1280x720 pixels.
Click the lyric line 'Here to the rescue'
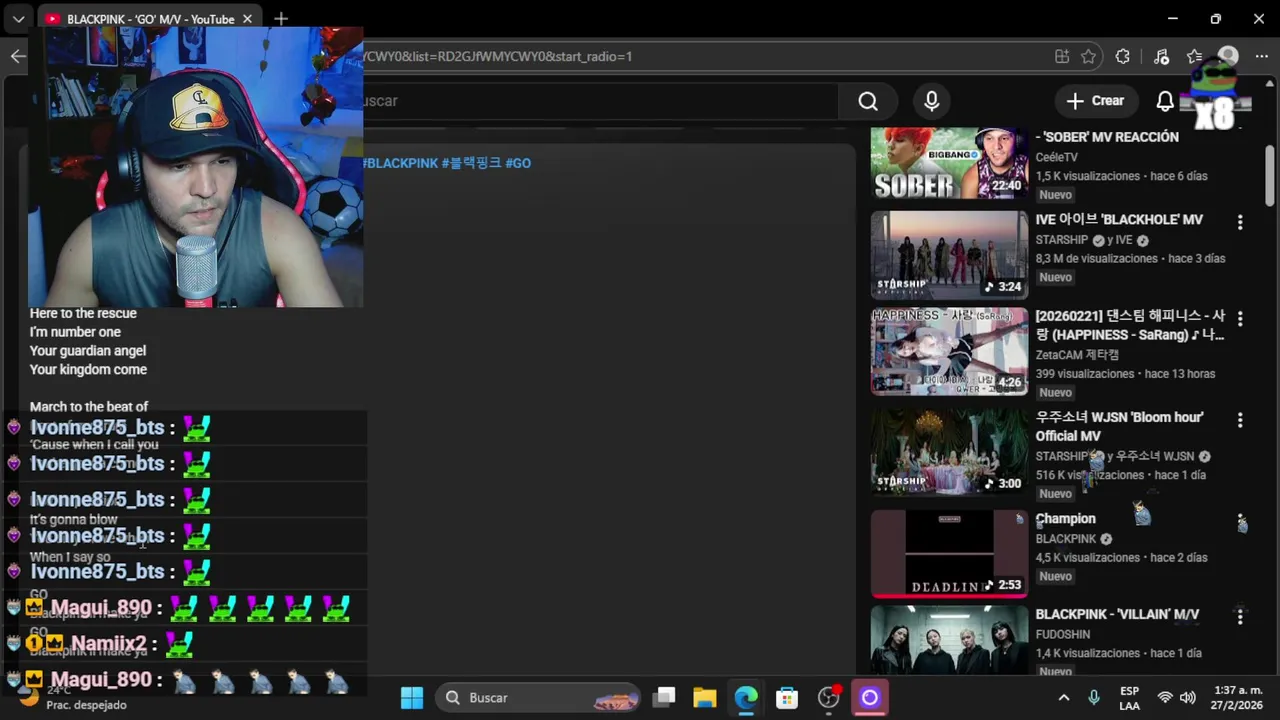[83, 314]
